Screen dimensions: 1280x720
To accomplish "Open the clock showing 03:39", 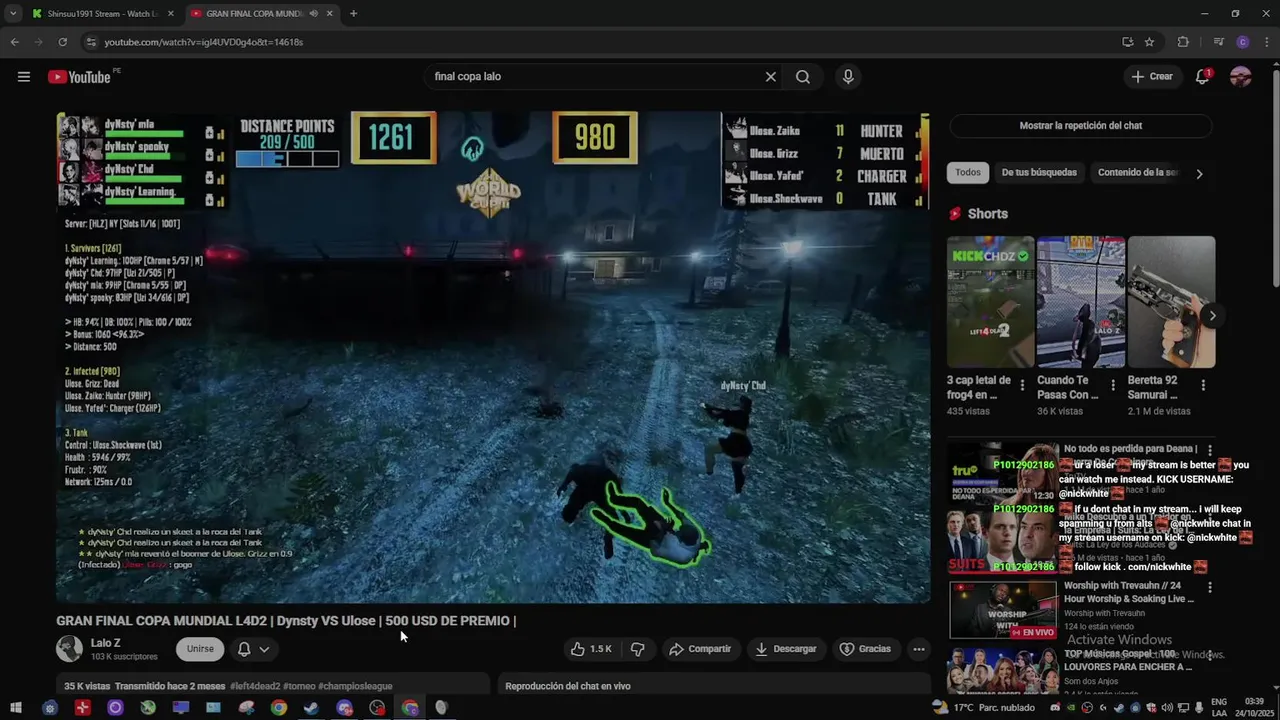I will point(1255,708).
